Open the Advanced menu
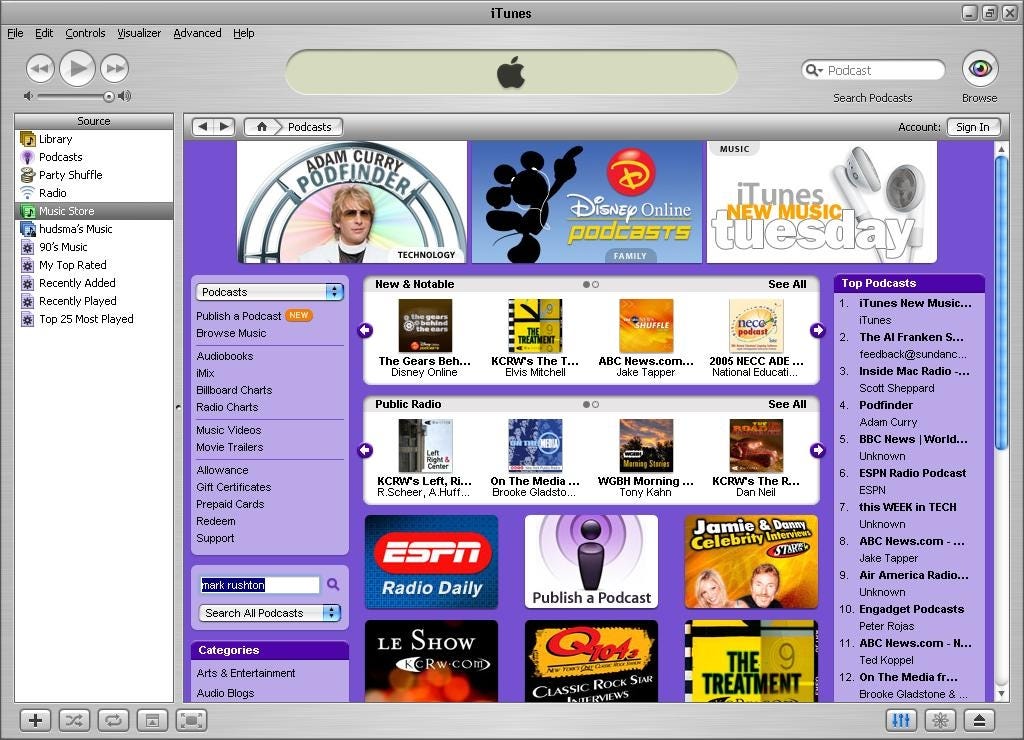 click(x=197, y=33)
